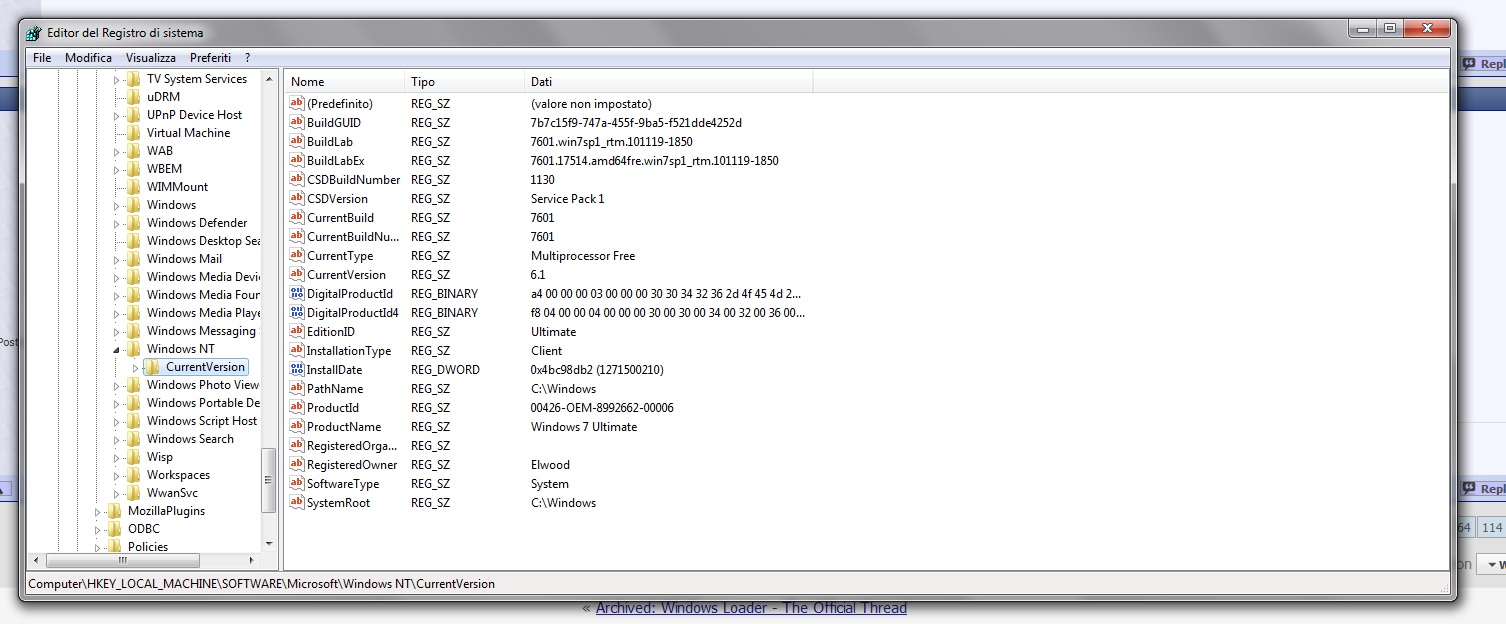The height and width of the screenshot is (624, 1506).
Task: Click the 'Multiprocessor Free' data cell
Action: click(583, 255)
